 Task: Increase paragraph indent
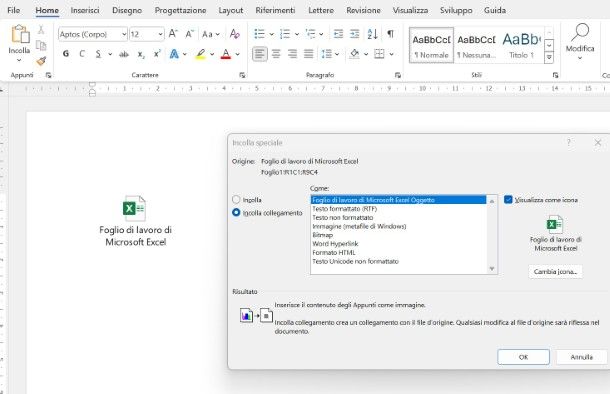pos(354,34)
